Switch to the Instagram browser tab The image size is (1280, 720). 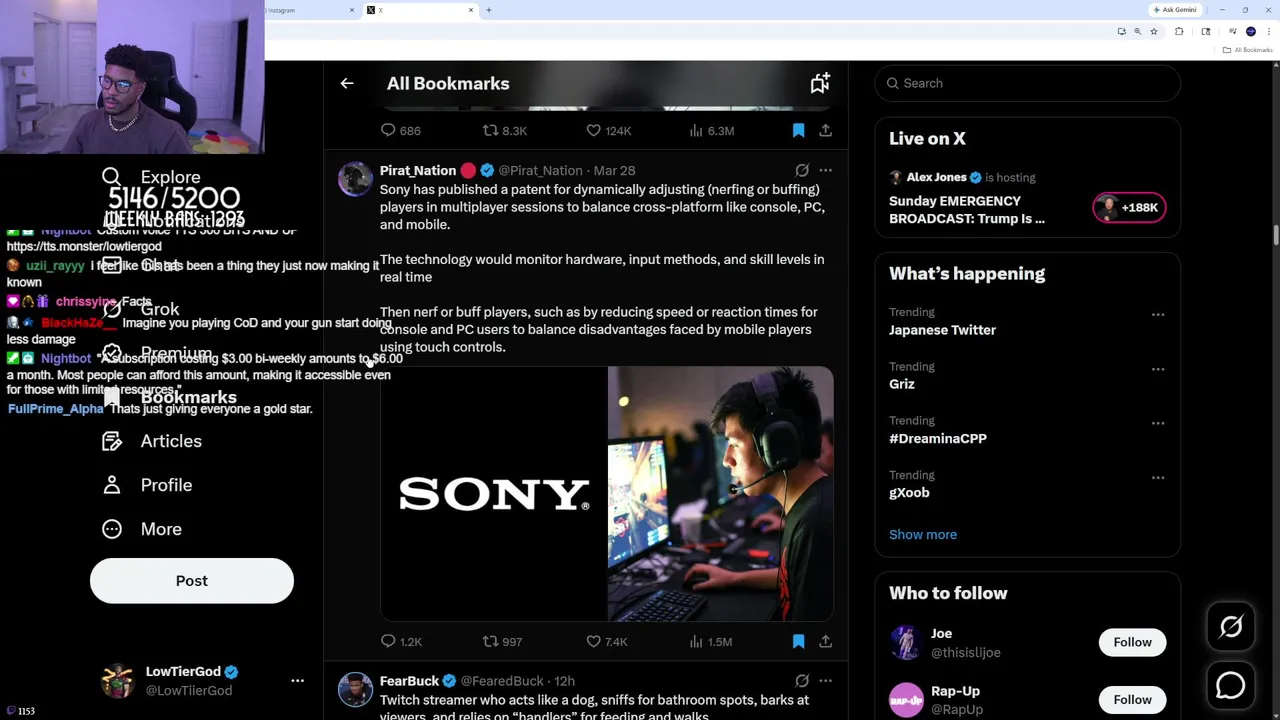(308, 10)
